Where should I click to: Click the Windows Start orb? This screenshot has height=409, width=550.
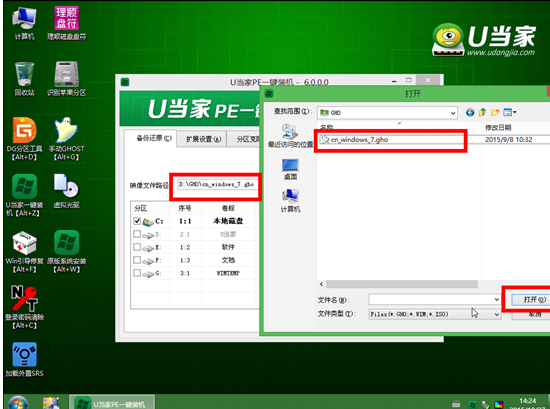[x=18, y=402]
